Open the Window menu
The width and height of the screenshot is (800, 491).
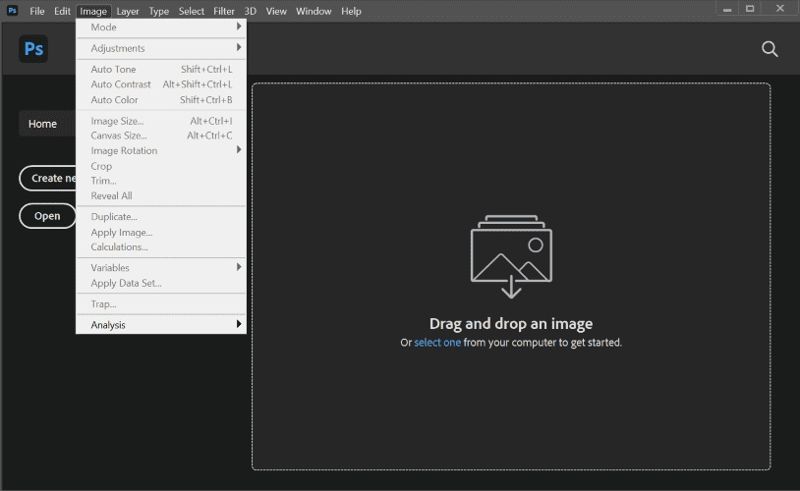pos(313,11)
